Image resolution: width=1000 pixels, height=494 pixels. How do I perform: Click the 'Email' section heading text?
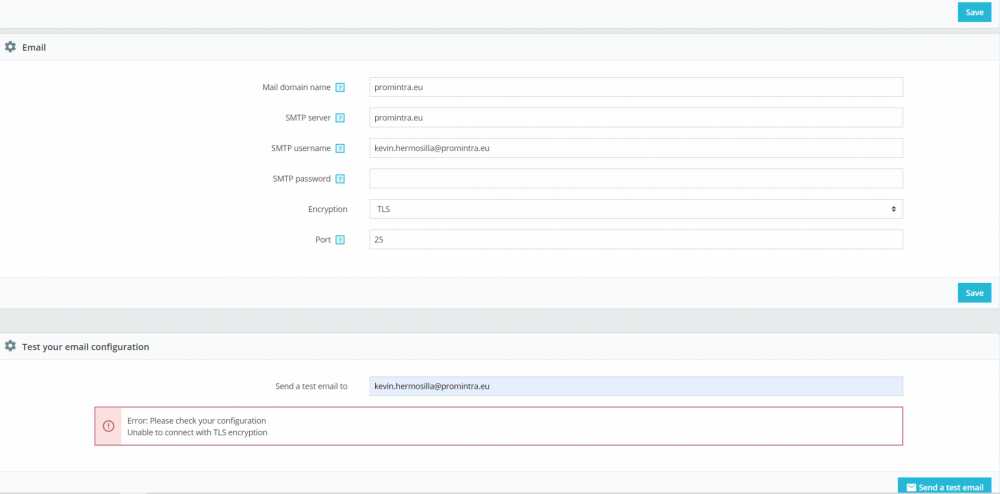coord(34,47)
